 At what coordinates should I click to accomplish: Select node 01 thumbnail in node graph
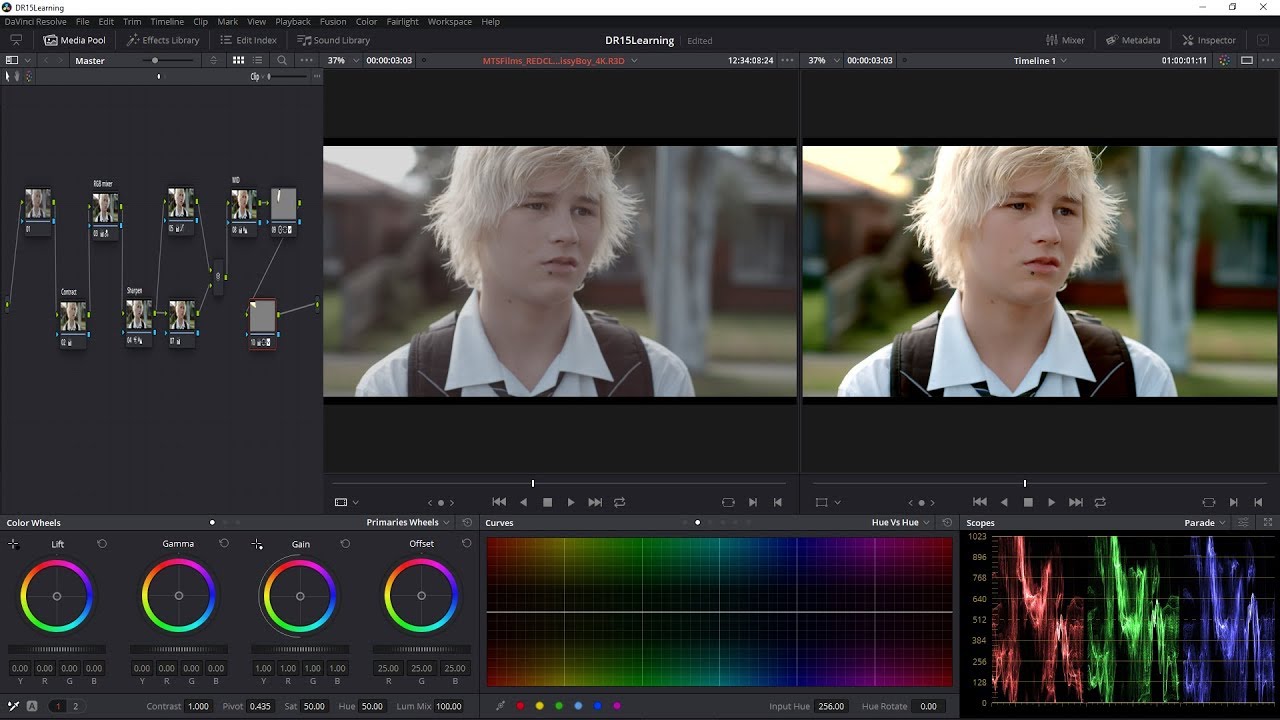click(x=37, y=204)
